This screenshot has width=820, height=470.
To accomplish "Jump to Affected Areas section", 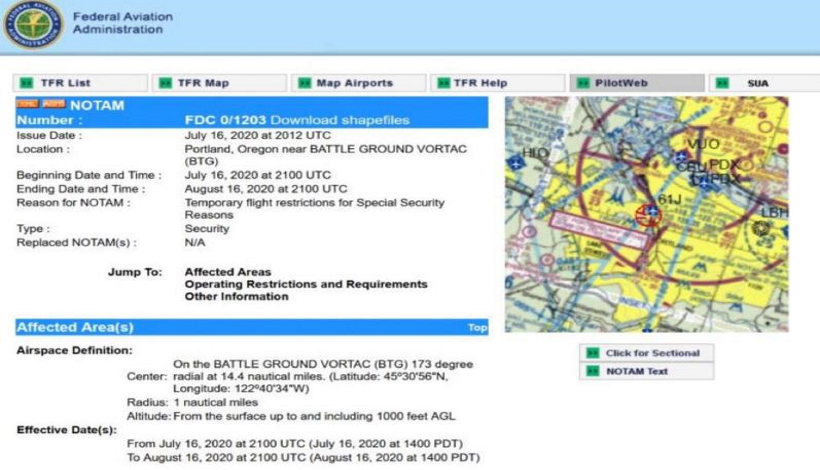I will [x=227, y=272].
